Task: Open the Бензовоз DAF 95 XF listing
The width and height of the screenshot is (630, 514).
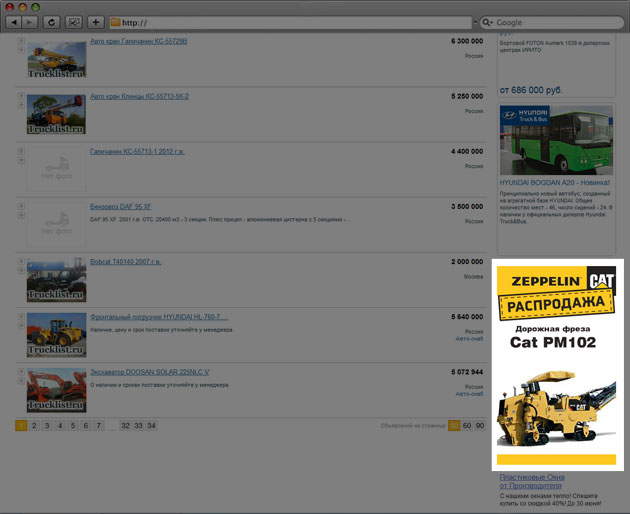Action: coord(121,207)
